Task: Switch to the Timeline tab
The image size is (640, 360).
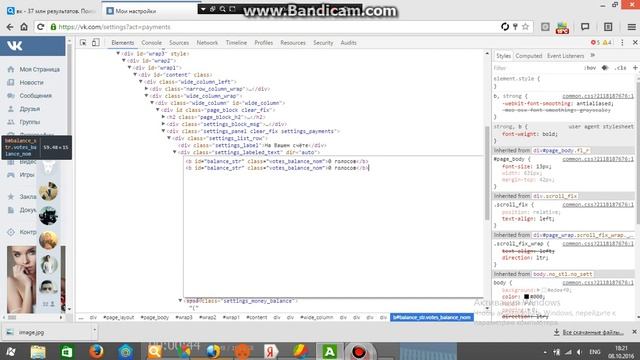Action: [x=236, y=42]
